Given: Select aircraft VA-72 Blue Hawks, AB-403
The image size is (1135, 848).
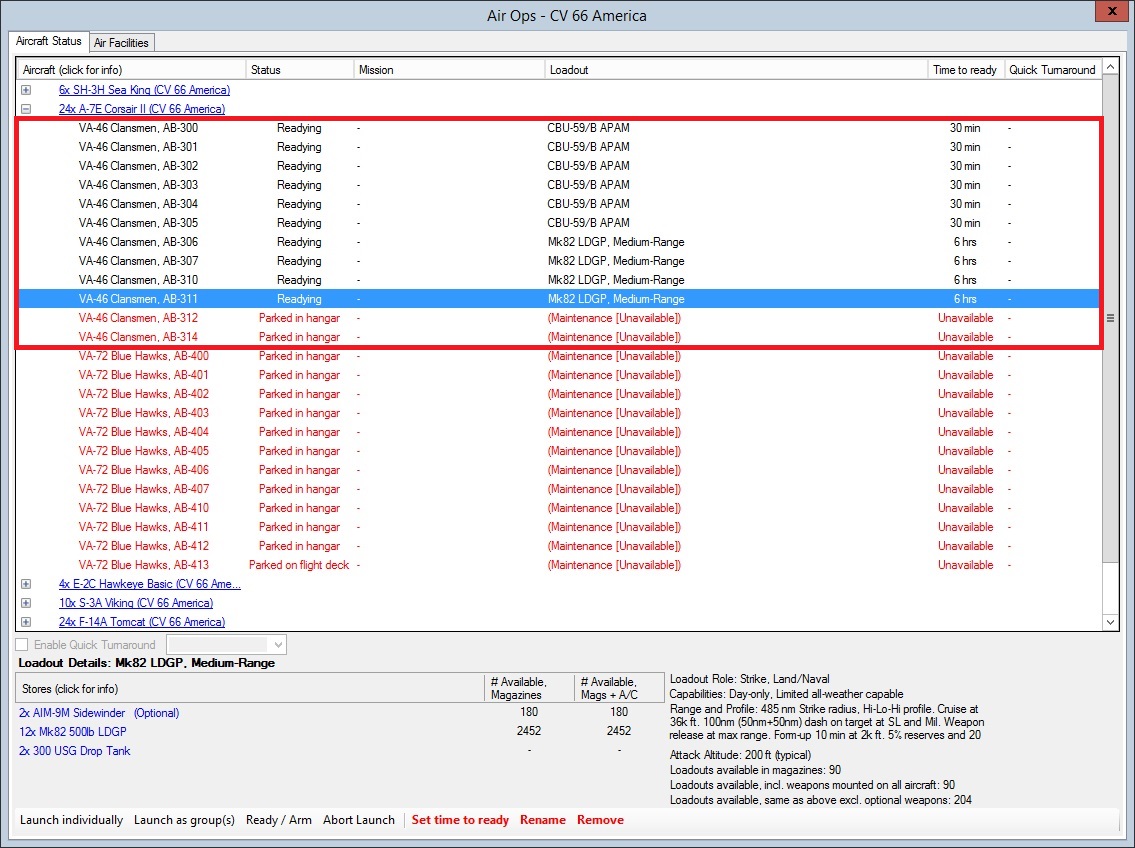Looking at the screenshot, I should pyautogui.click(x=558, y=413).
